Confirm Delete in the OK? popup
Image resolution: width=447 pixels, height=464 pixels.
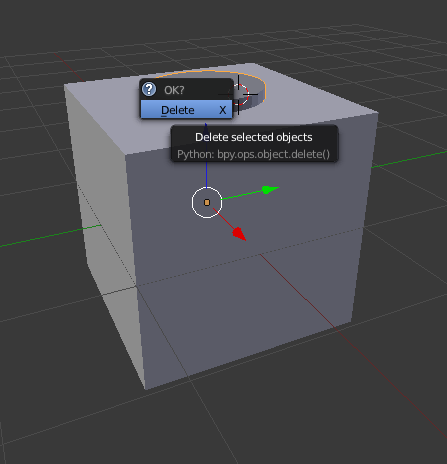coord(186,110)
